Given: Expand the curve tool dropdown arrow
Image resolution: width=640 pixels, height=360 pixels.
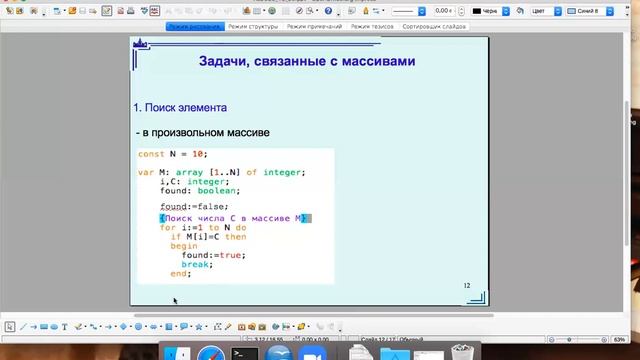Looking at the screenshot, I should (86, 327).
